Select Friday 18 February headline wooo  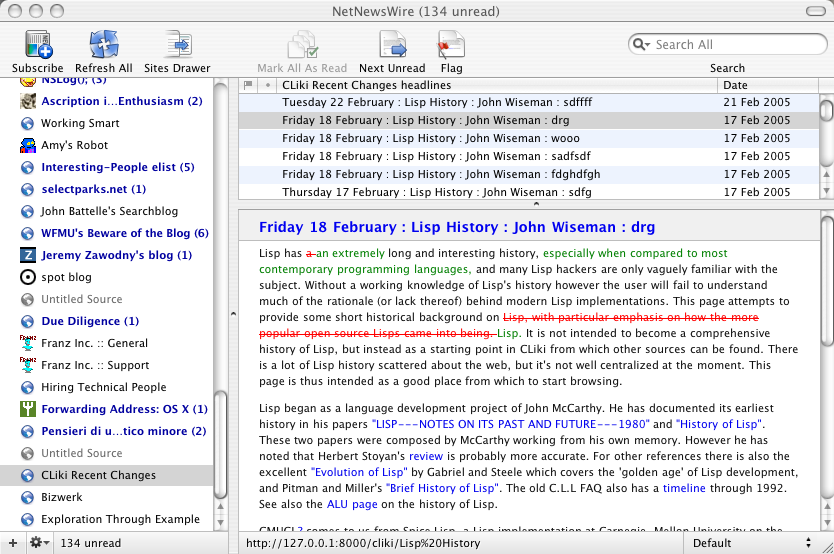point(528,138)
